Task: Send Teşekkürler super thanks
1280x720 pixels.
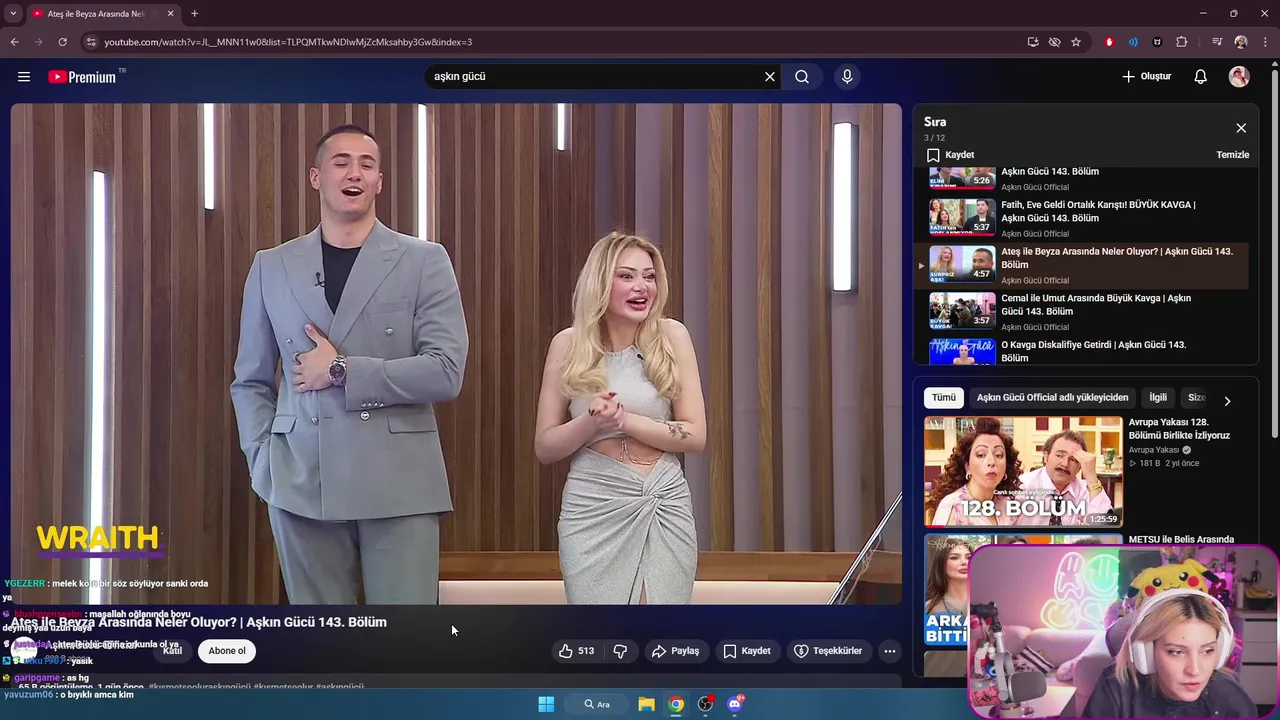Action: (828, 651)
